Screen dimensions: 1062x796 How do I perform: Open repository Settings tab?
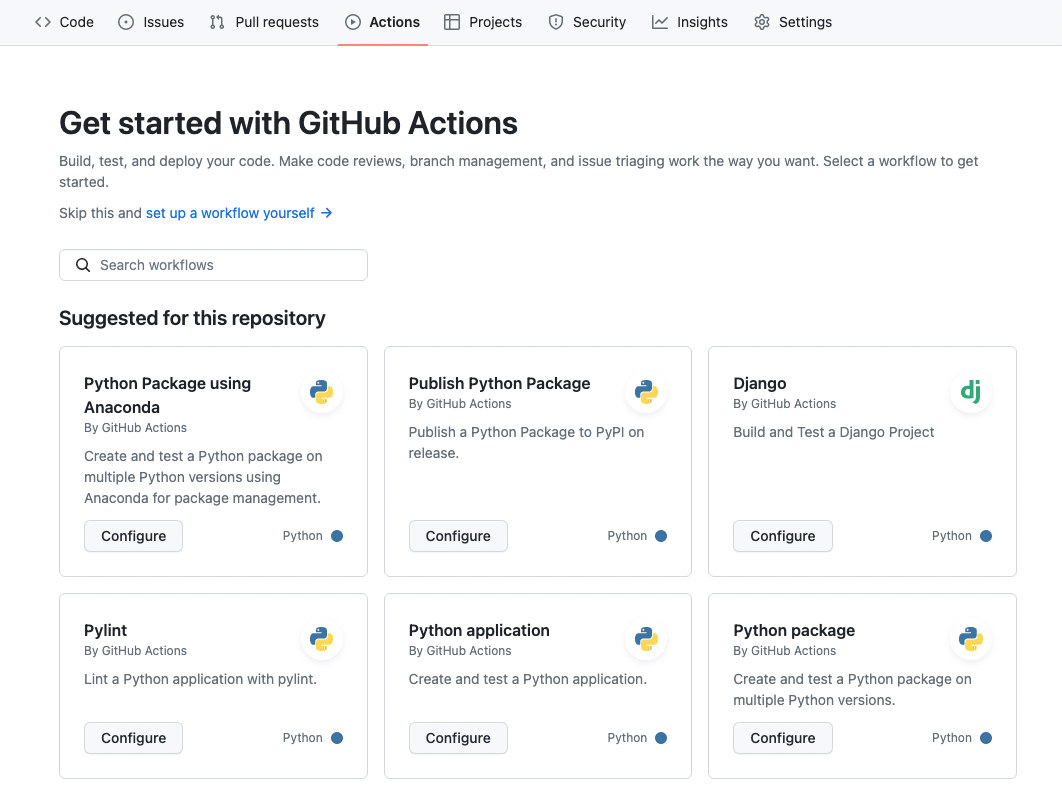tap(792, 22)
